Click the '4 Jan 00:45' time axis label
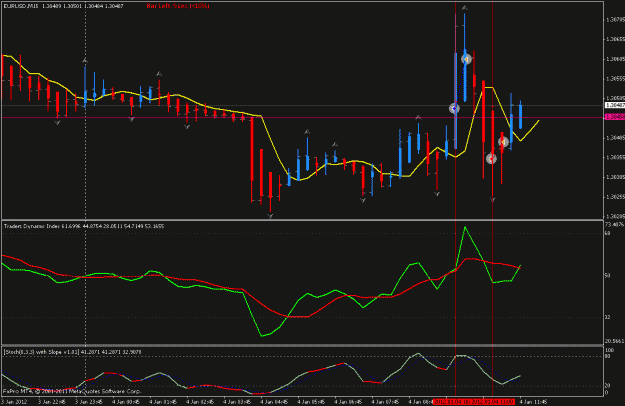This screenshot has height=406, width=625. (x=126, y=402)
